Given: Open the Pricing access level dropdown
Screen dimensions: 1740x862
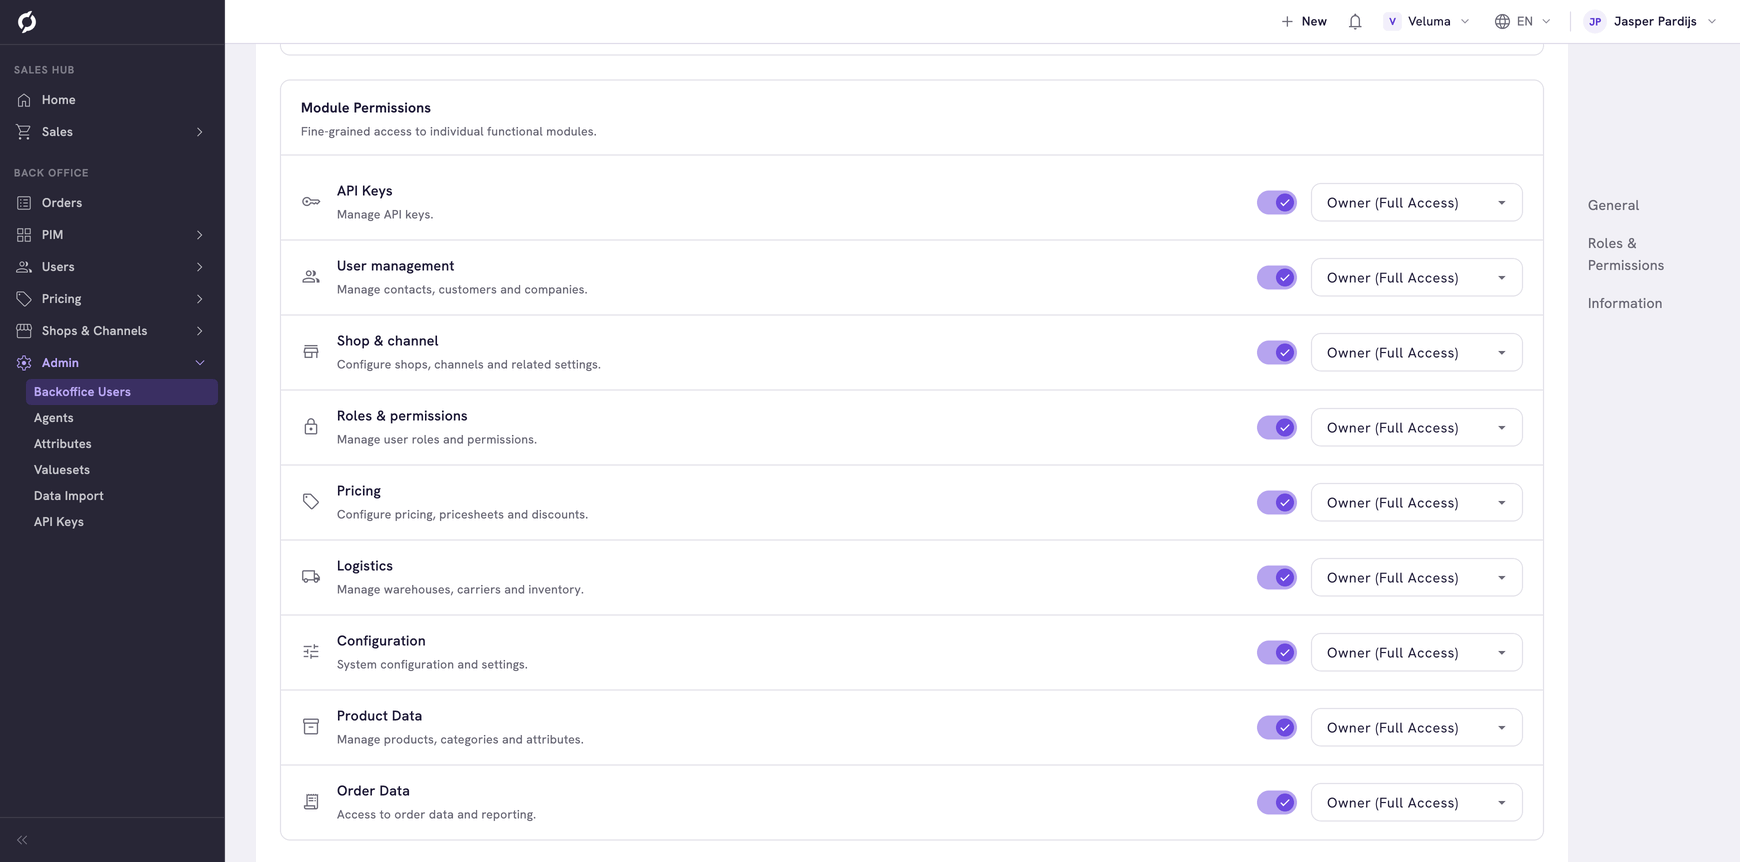Looking at the screenshot, I should click(1416, 502).
